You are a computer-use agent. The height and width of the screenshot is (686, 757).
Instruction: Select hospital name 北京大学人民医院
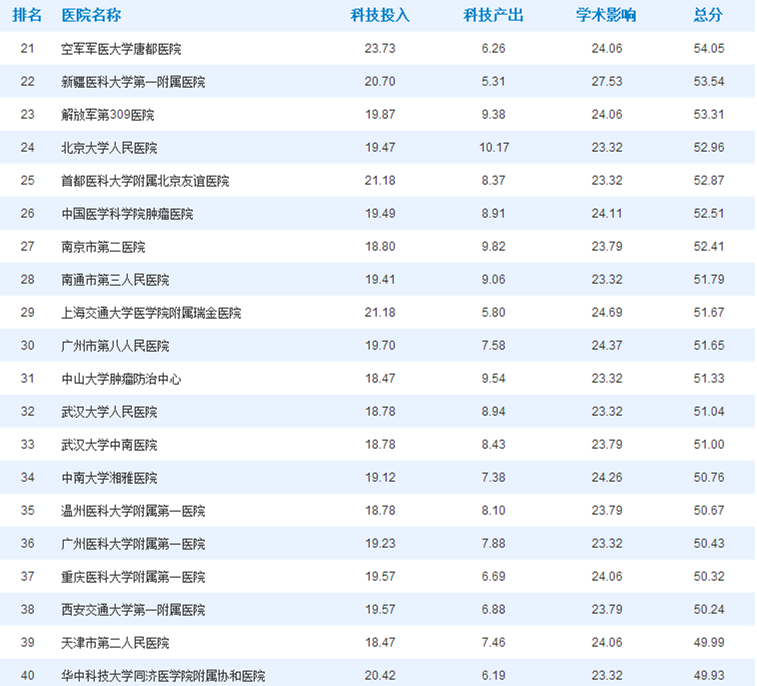coord(109,148)
